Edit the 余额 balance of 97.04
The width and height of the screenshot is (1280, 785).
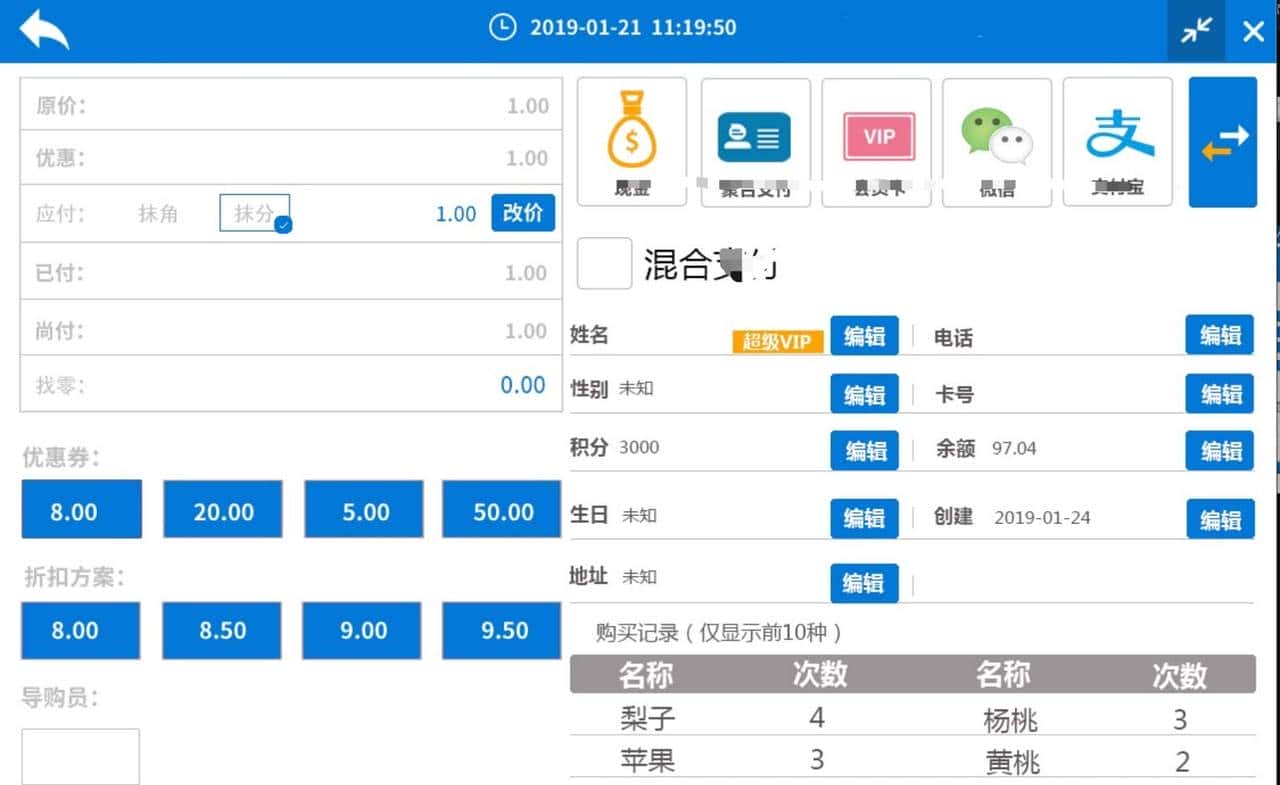pyautogui.click(x=1219, y=452)
